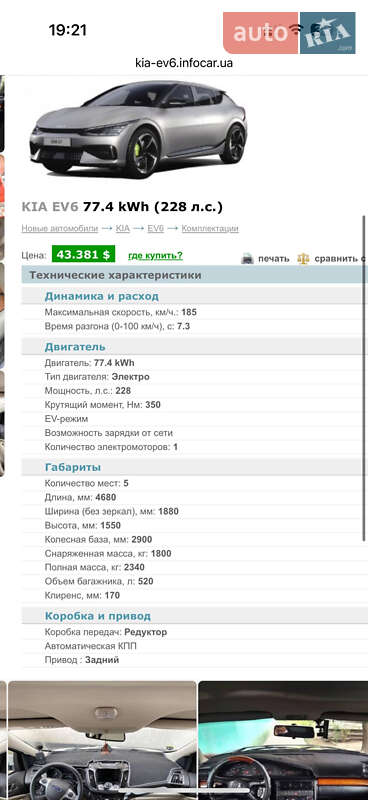The width and height of the screenshot is (368, 800).
Task: Click the silver KIA EV6 car image
Action: [x=138, y=130]
